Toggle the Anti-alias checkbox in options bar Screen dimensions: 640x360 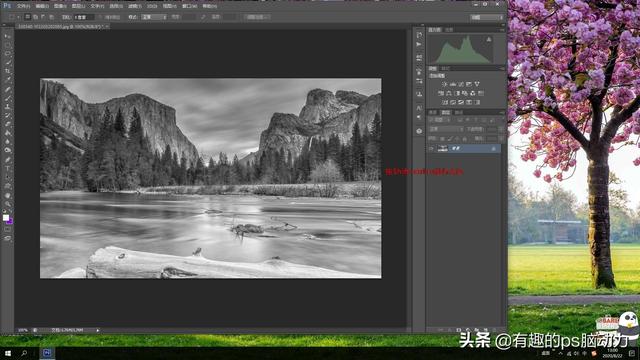coord(101,17)
